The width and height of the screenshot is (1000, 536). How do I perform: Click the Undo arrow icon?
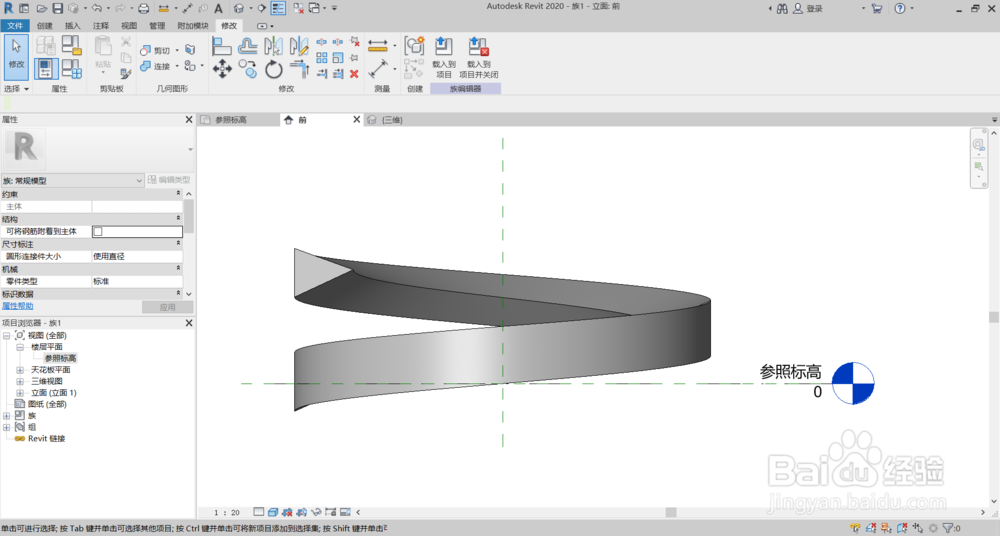click(96, 8)
